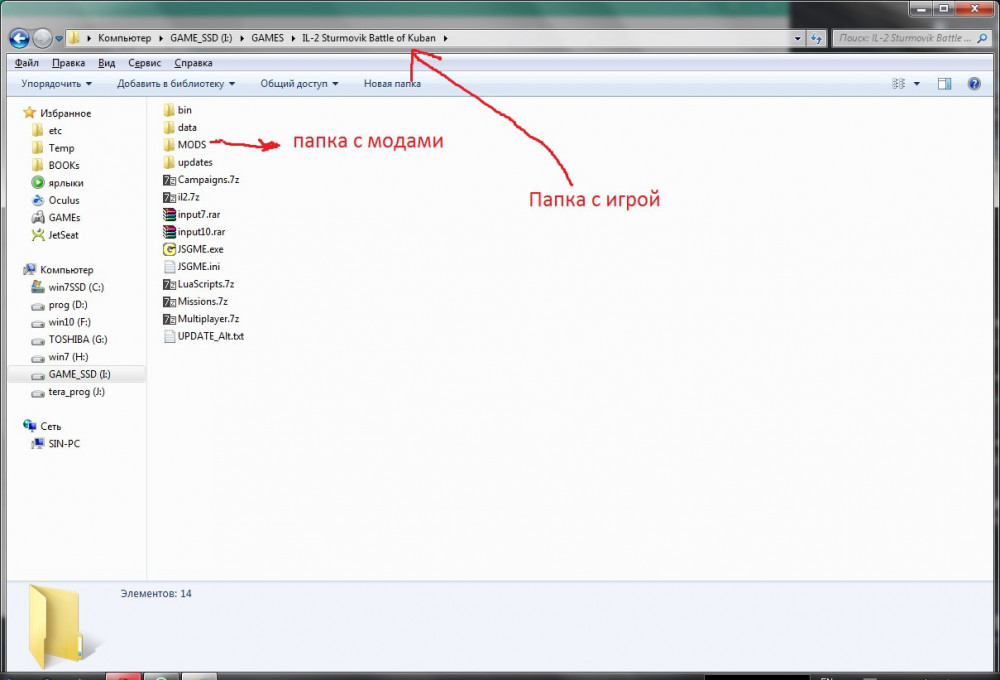The height and width of the screenshot is (680, 1000).
Task: Open the Вид menu
Action: point(107,63)
